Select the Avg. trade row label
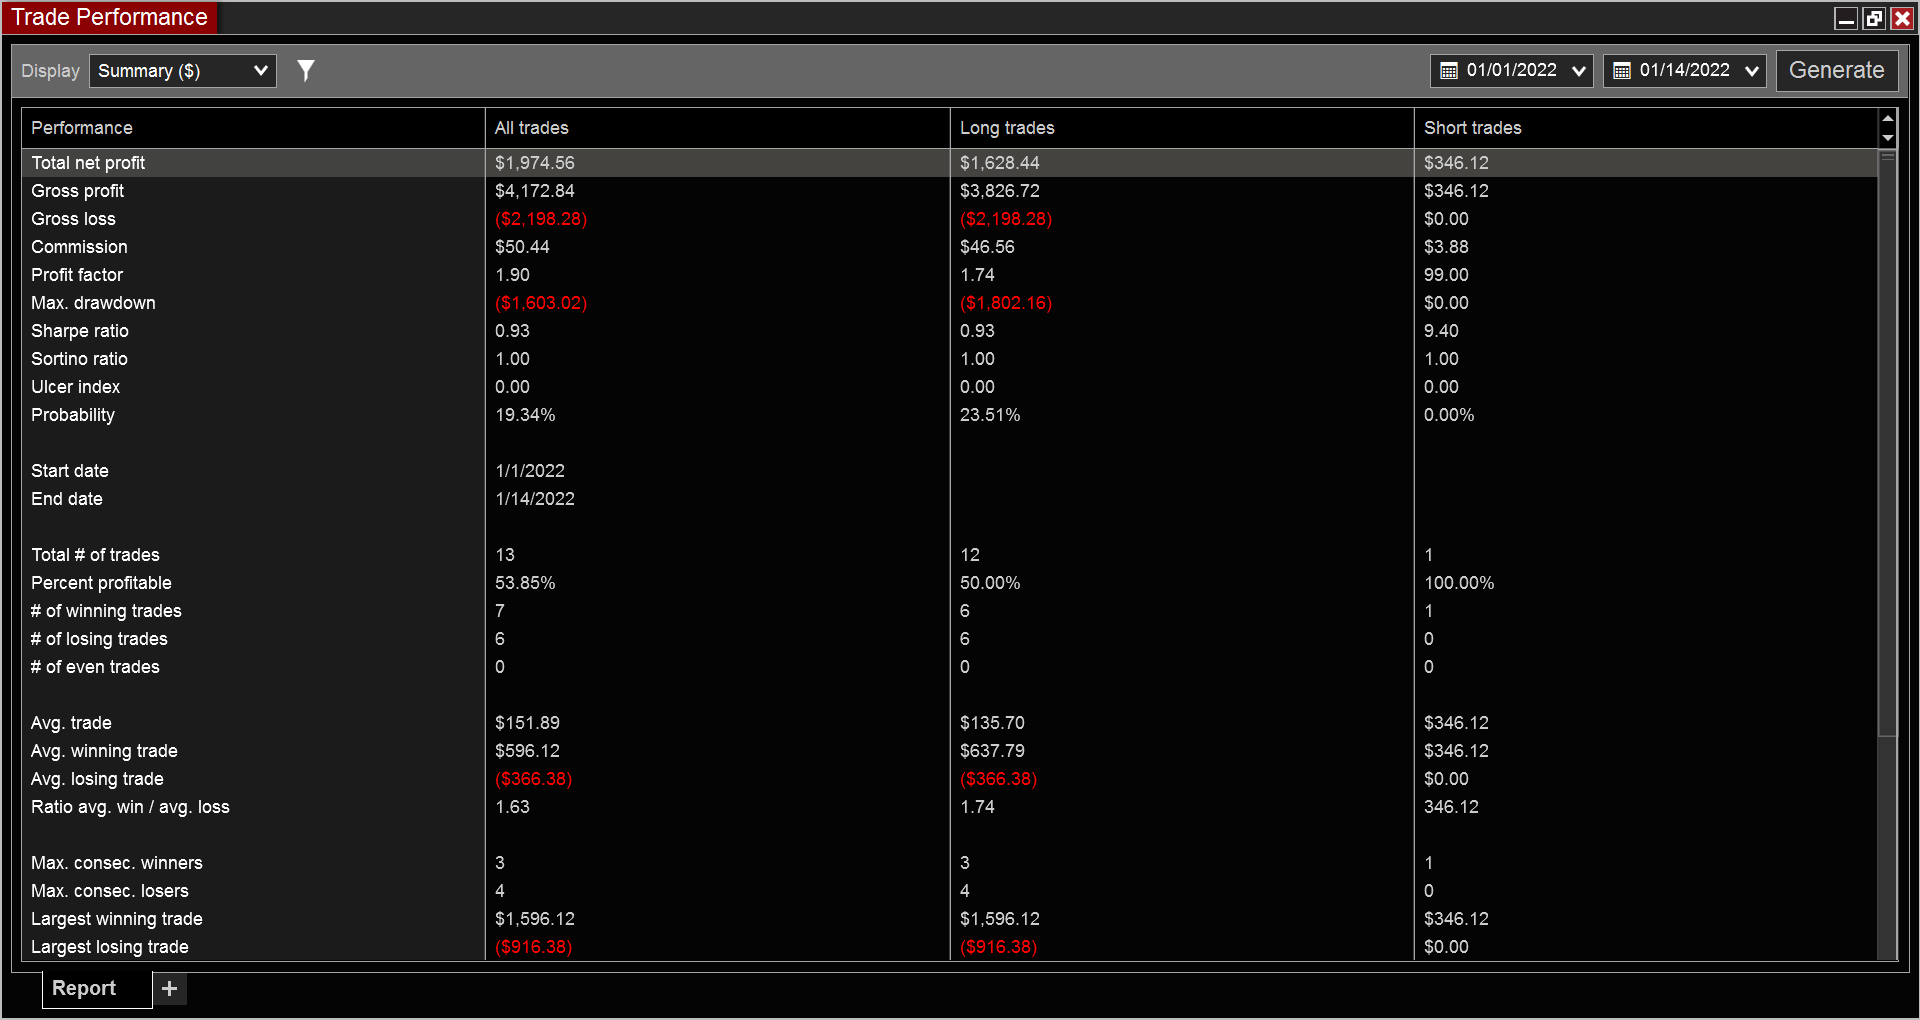Image resolution: width=1920 pixels, height=1020 pixels. [71, 723]
